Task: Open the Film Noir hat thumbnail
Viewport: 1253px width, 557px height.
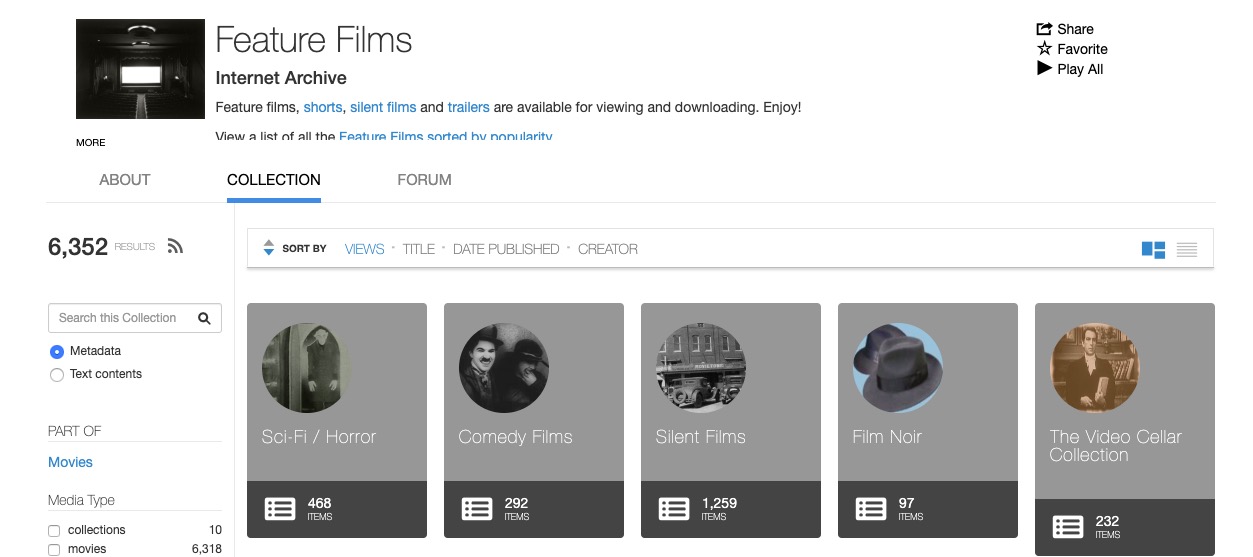Action: 897,368
